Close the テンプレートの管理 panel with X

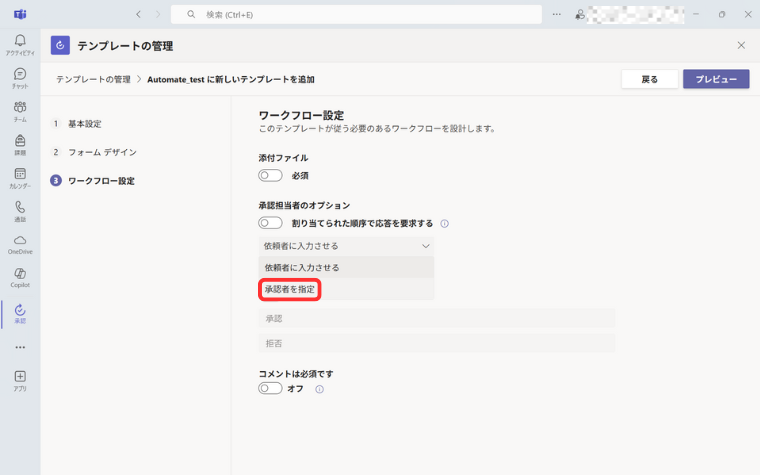pos(741,46)
